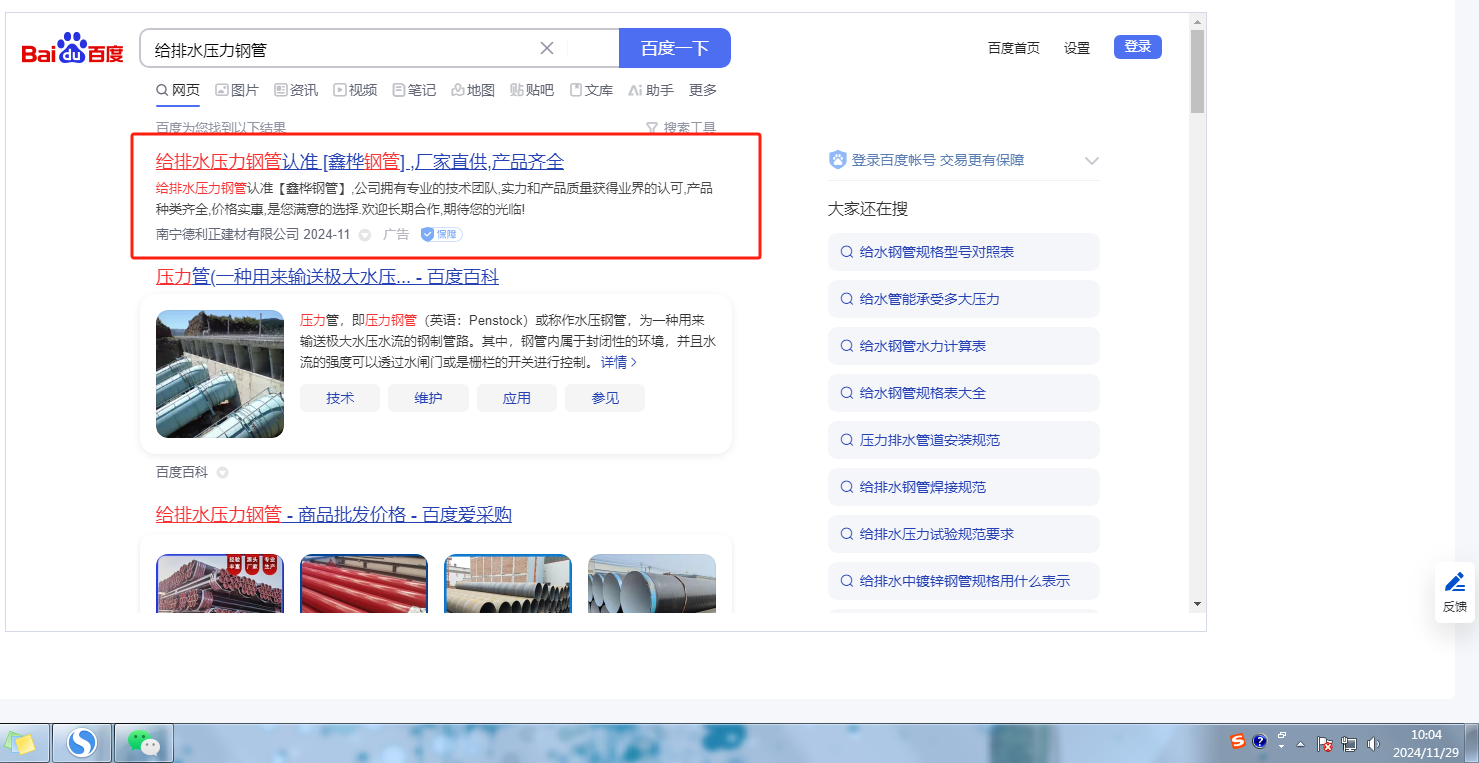1479x763 pixels.
Task: Click the taskbar clock showing 10:04
Action: coord(1425,743)
